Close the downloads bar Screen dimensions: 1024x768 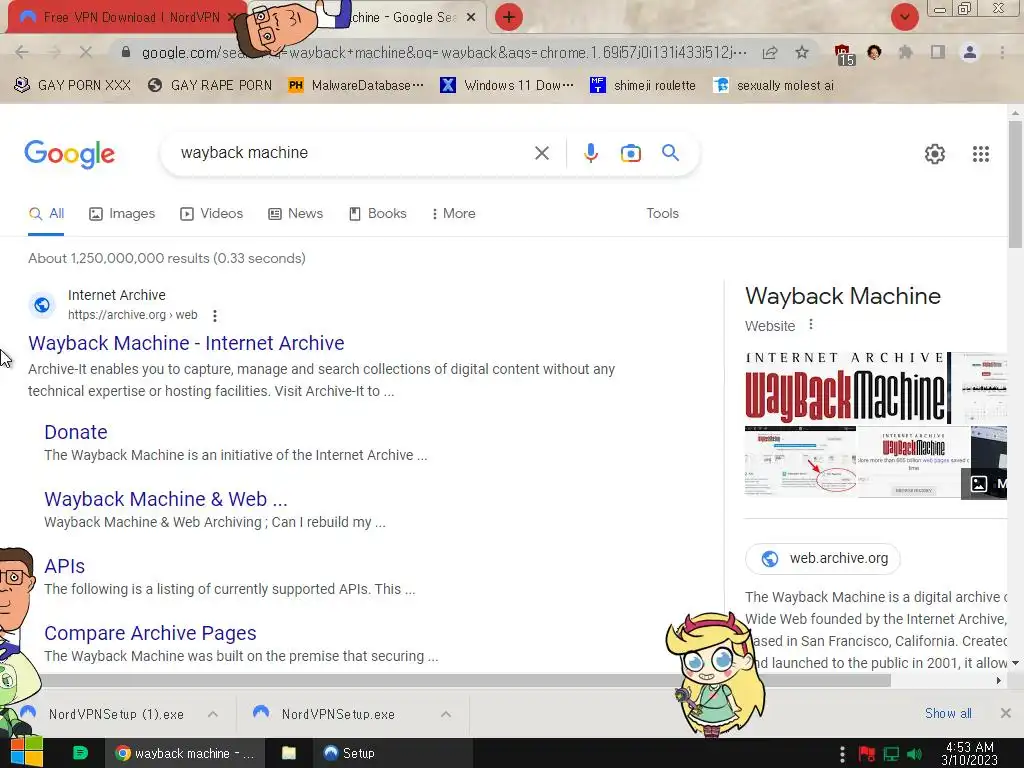click(x=1006, y=713)
